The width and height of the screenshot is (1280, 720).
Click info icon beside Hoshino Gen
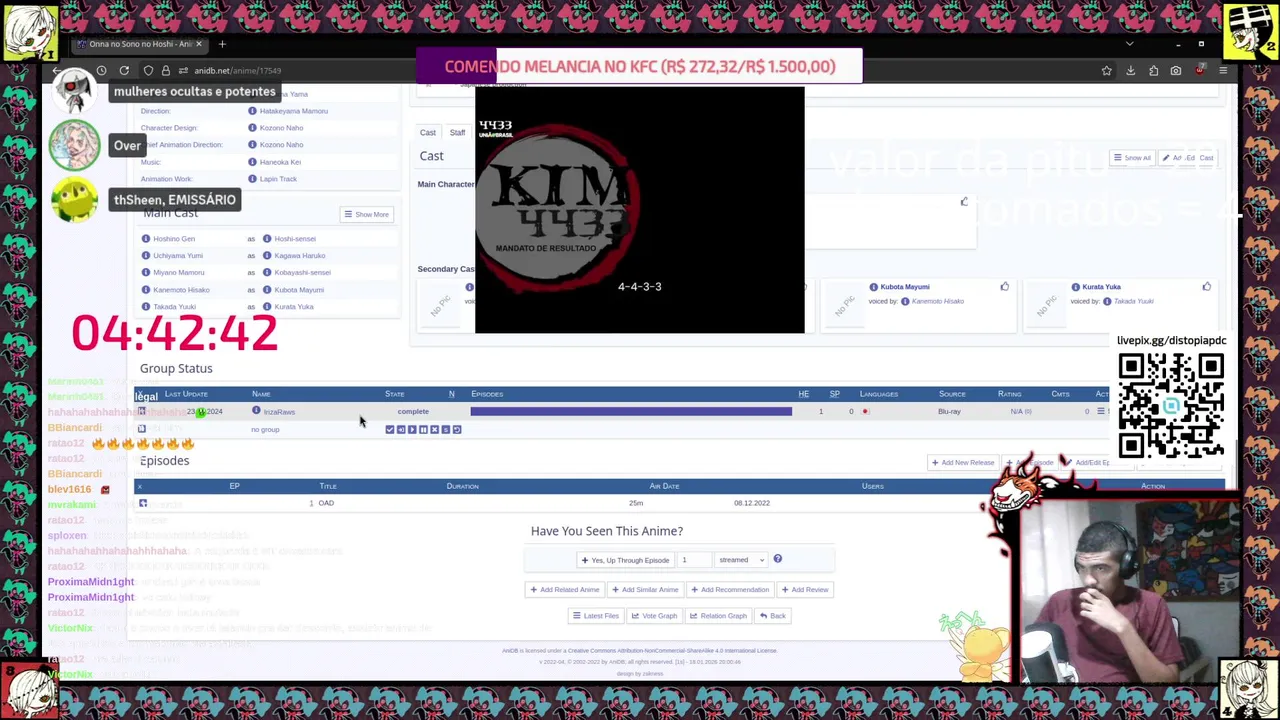click(146, 239)
